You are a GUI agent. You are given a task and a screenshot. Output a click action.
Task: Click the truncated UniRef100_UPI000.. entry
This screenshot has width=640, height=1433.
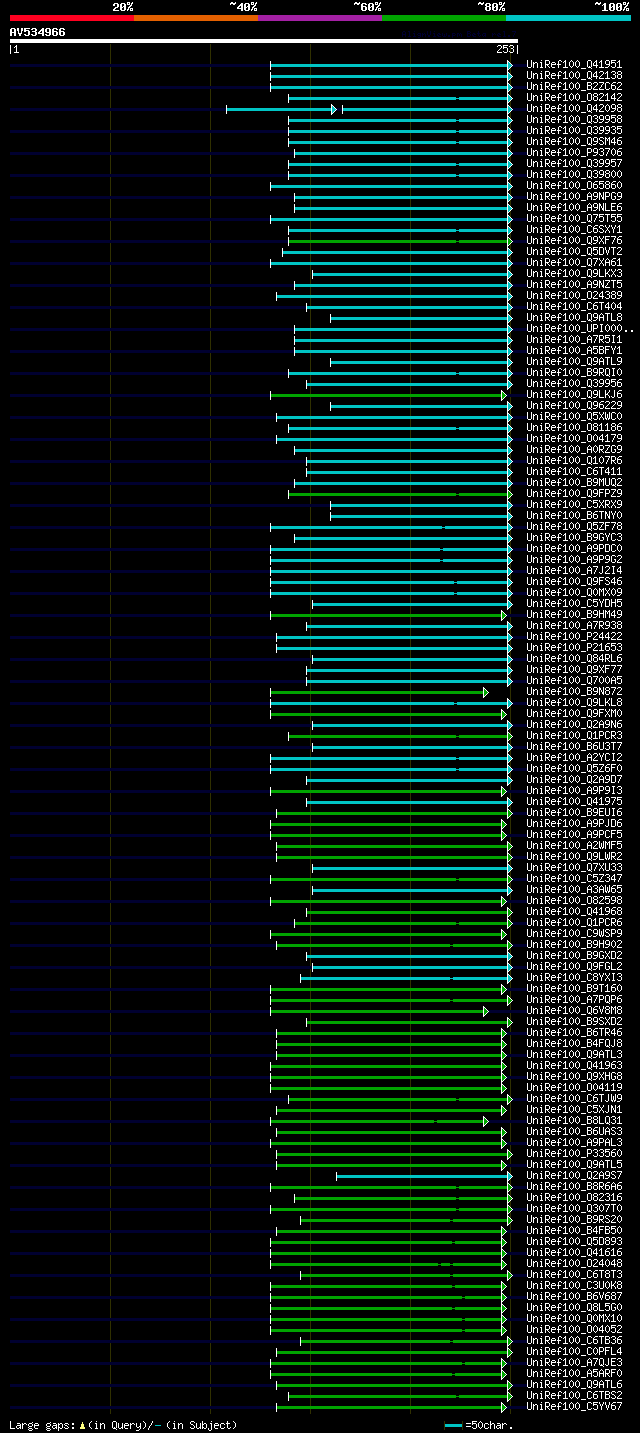[x=580, y=329]
